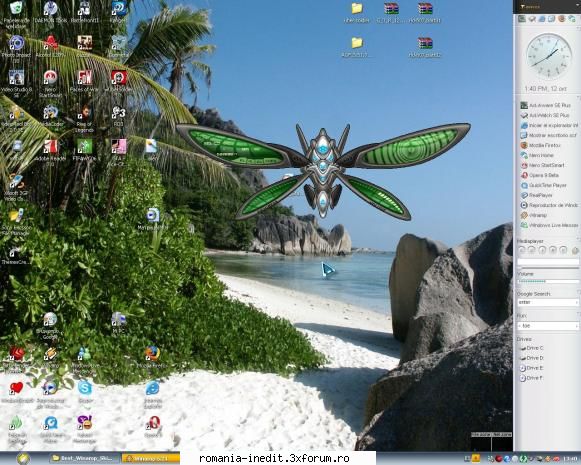Screen dimensions: 581x465
Task: Open Drive F in sidebar Drives
Action: (x=531, y=378)
